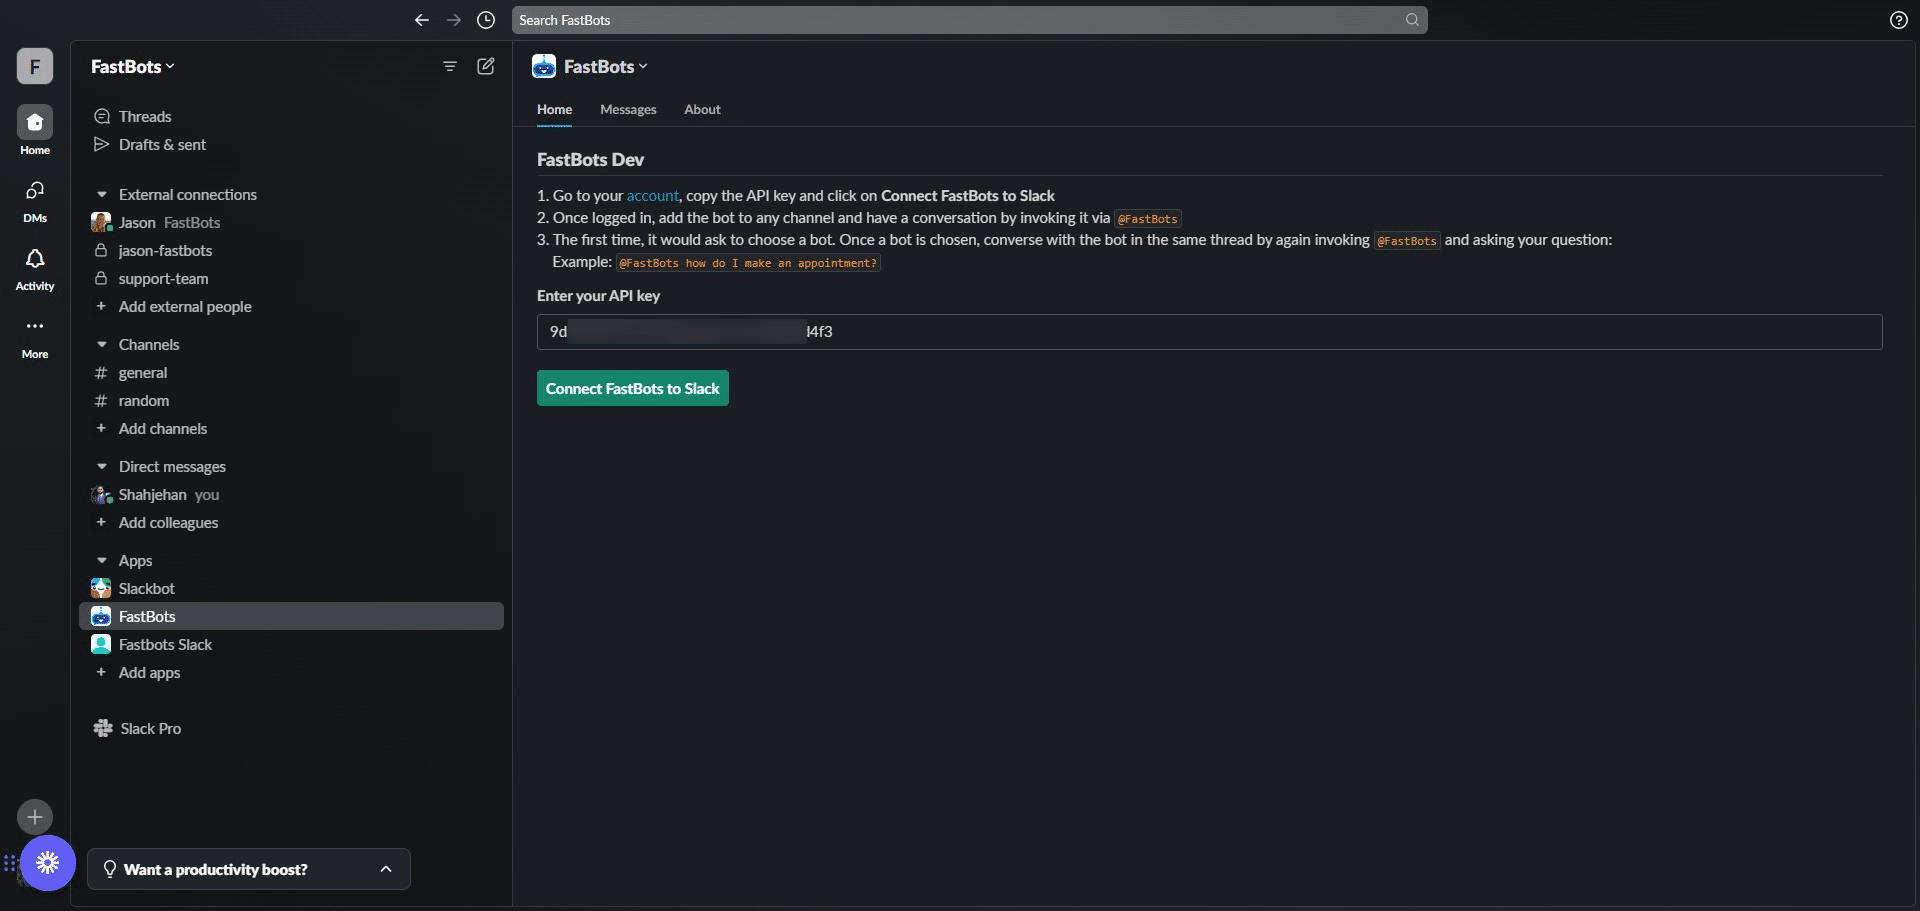
Task: Select FastBots app in sidebar
Action: [292, 617]
